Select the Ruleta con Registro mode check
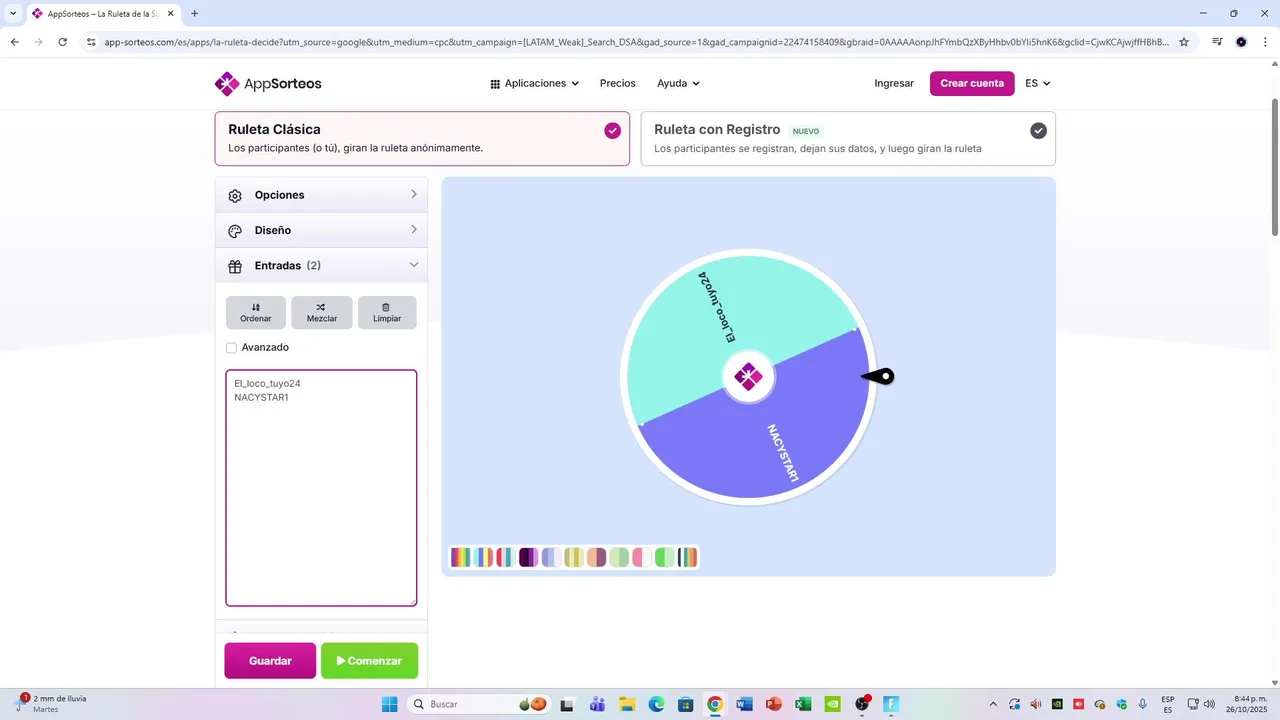1280x720 pixels. pos(1039,131)
